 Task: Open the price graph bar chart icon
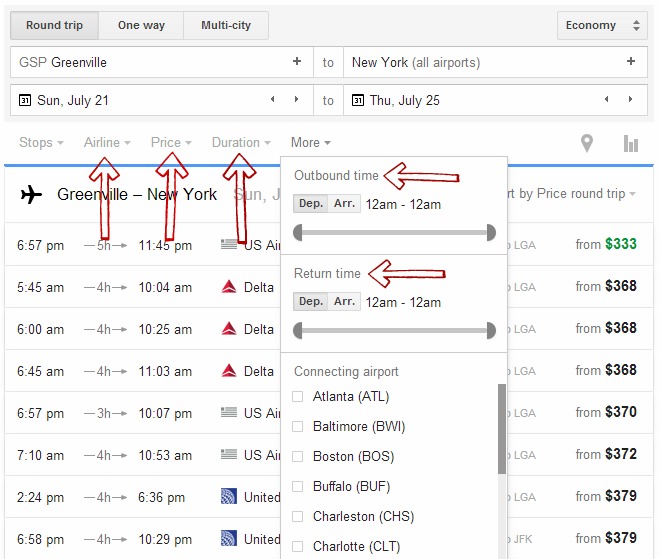(630, 143)
